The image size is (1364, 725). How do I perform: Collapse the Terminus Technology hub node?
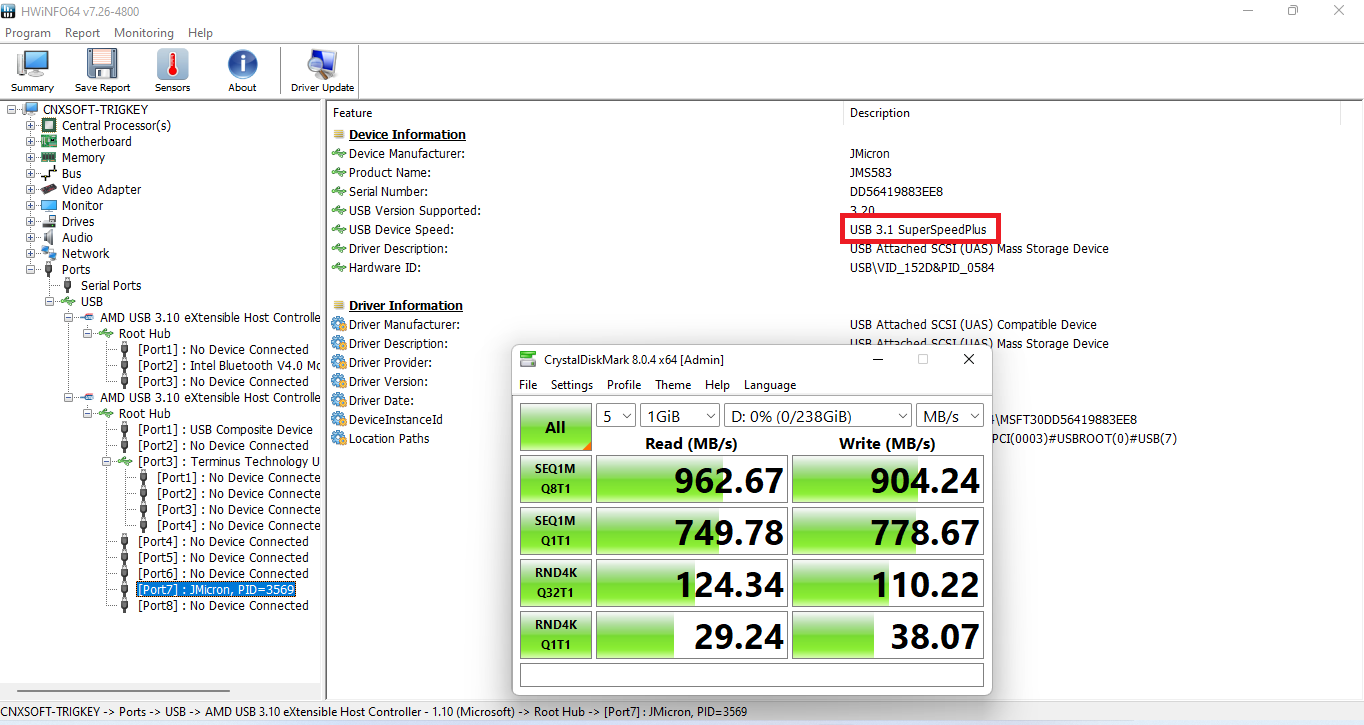coord(106,461)
